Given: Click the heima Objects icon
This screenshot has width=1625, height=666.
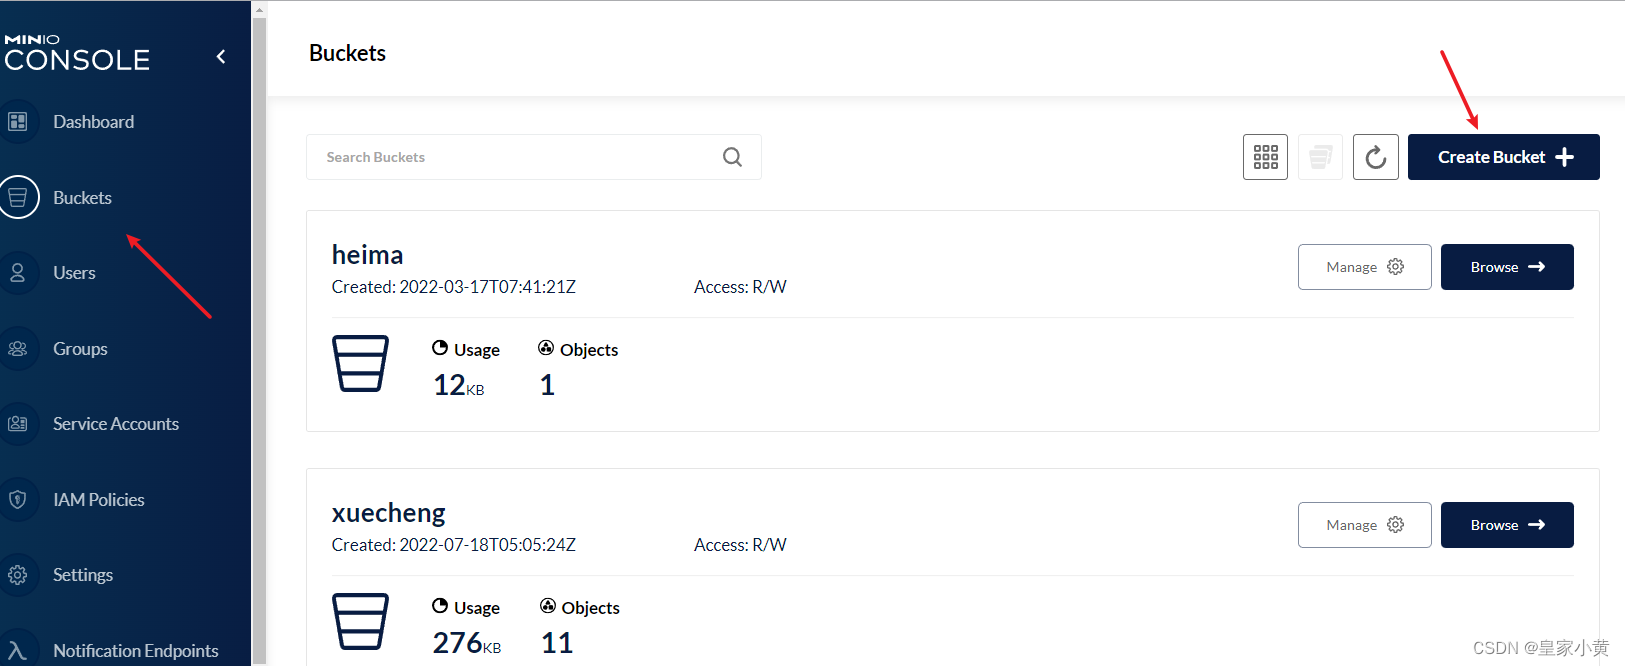Looking at the screenshot, I should click(x=546, y=348).
